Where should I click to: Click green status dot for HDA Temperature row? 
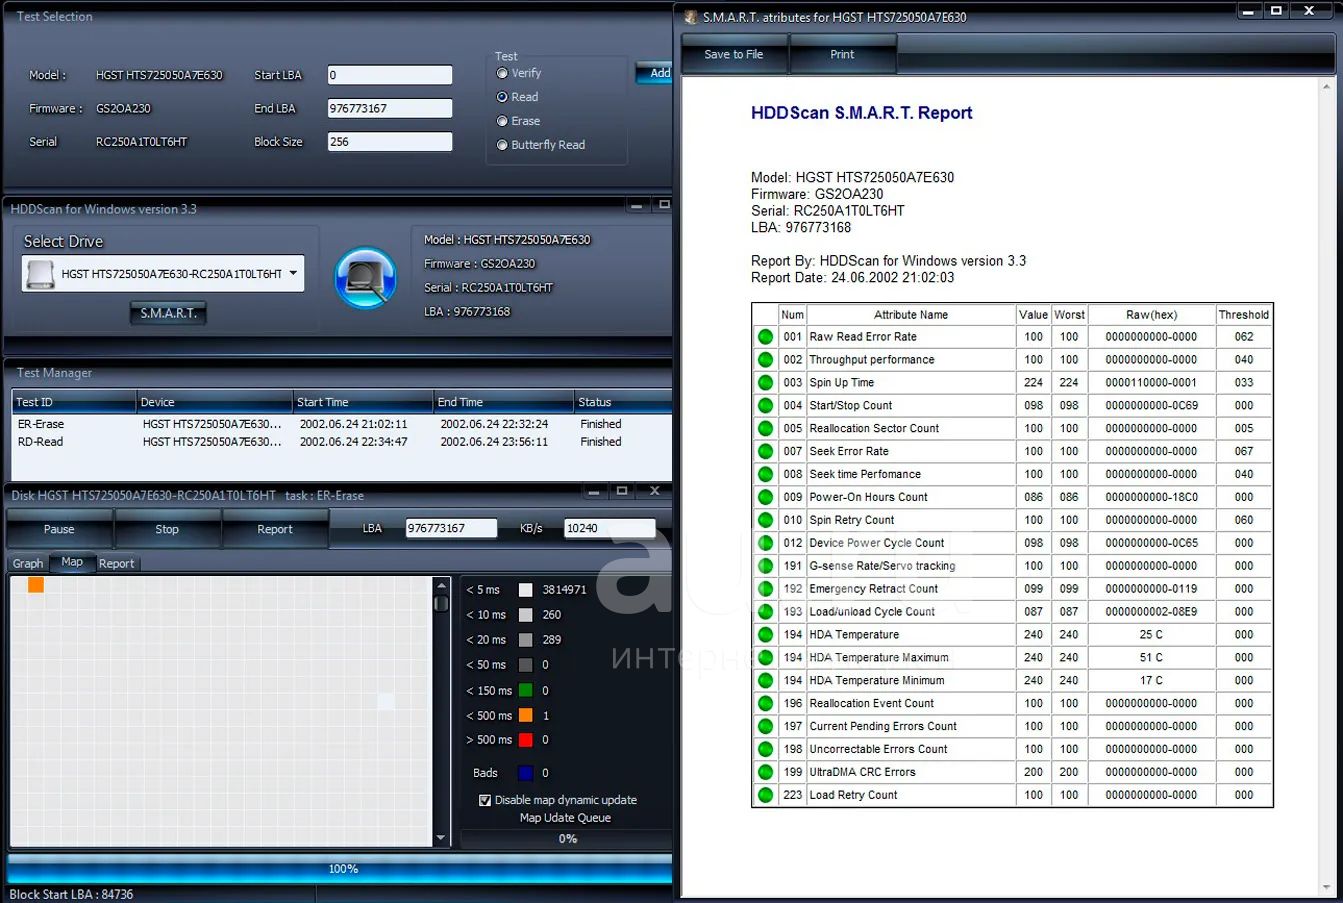(765, 635)
